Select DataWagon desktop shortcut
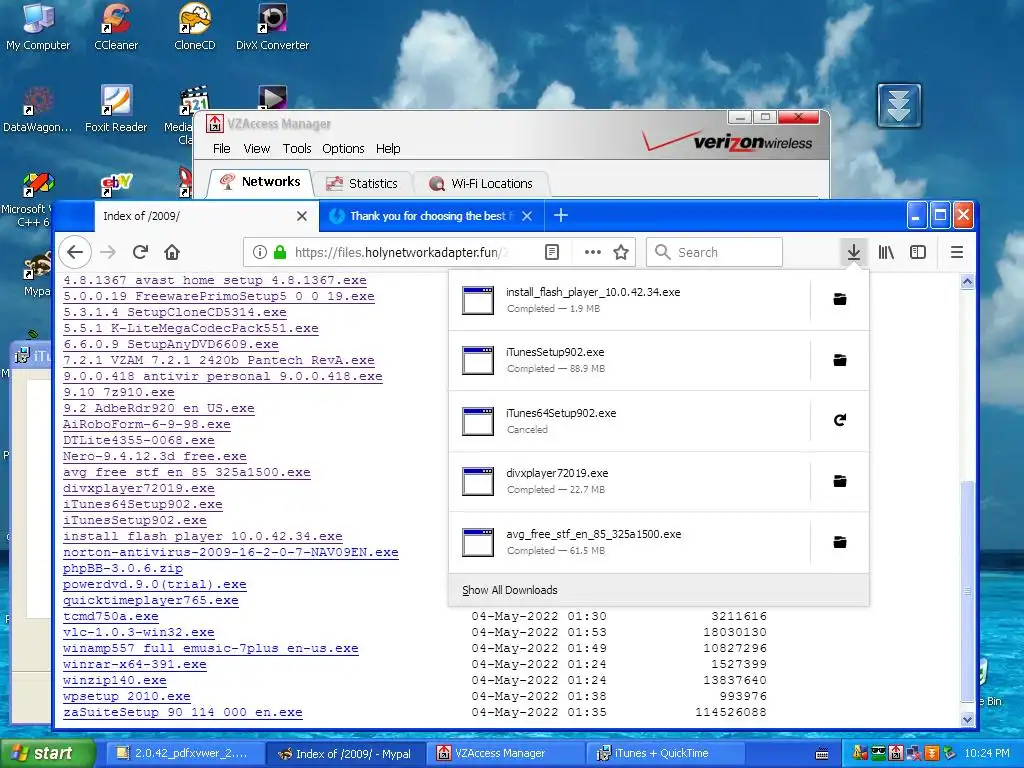The width and height of the screenshot is (1024, 768). click(37, 110)
